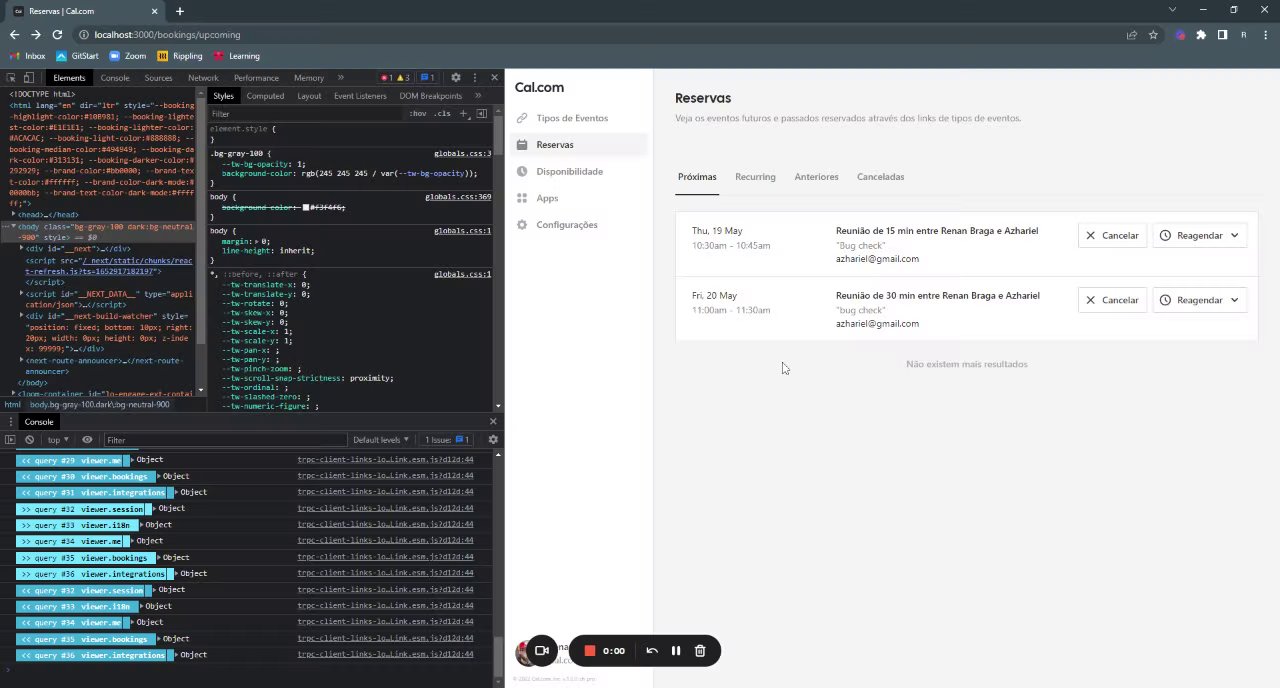Click the new style rule plus icon
Viewport: 1280px width, 688px height.
(462, 113)
